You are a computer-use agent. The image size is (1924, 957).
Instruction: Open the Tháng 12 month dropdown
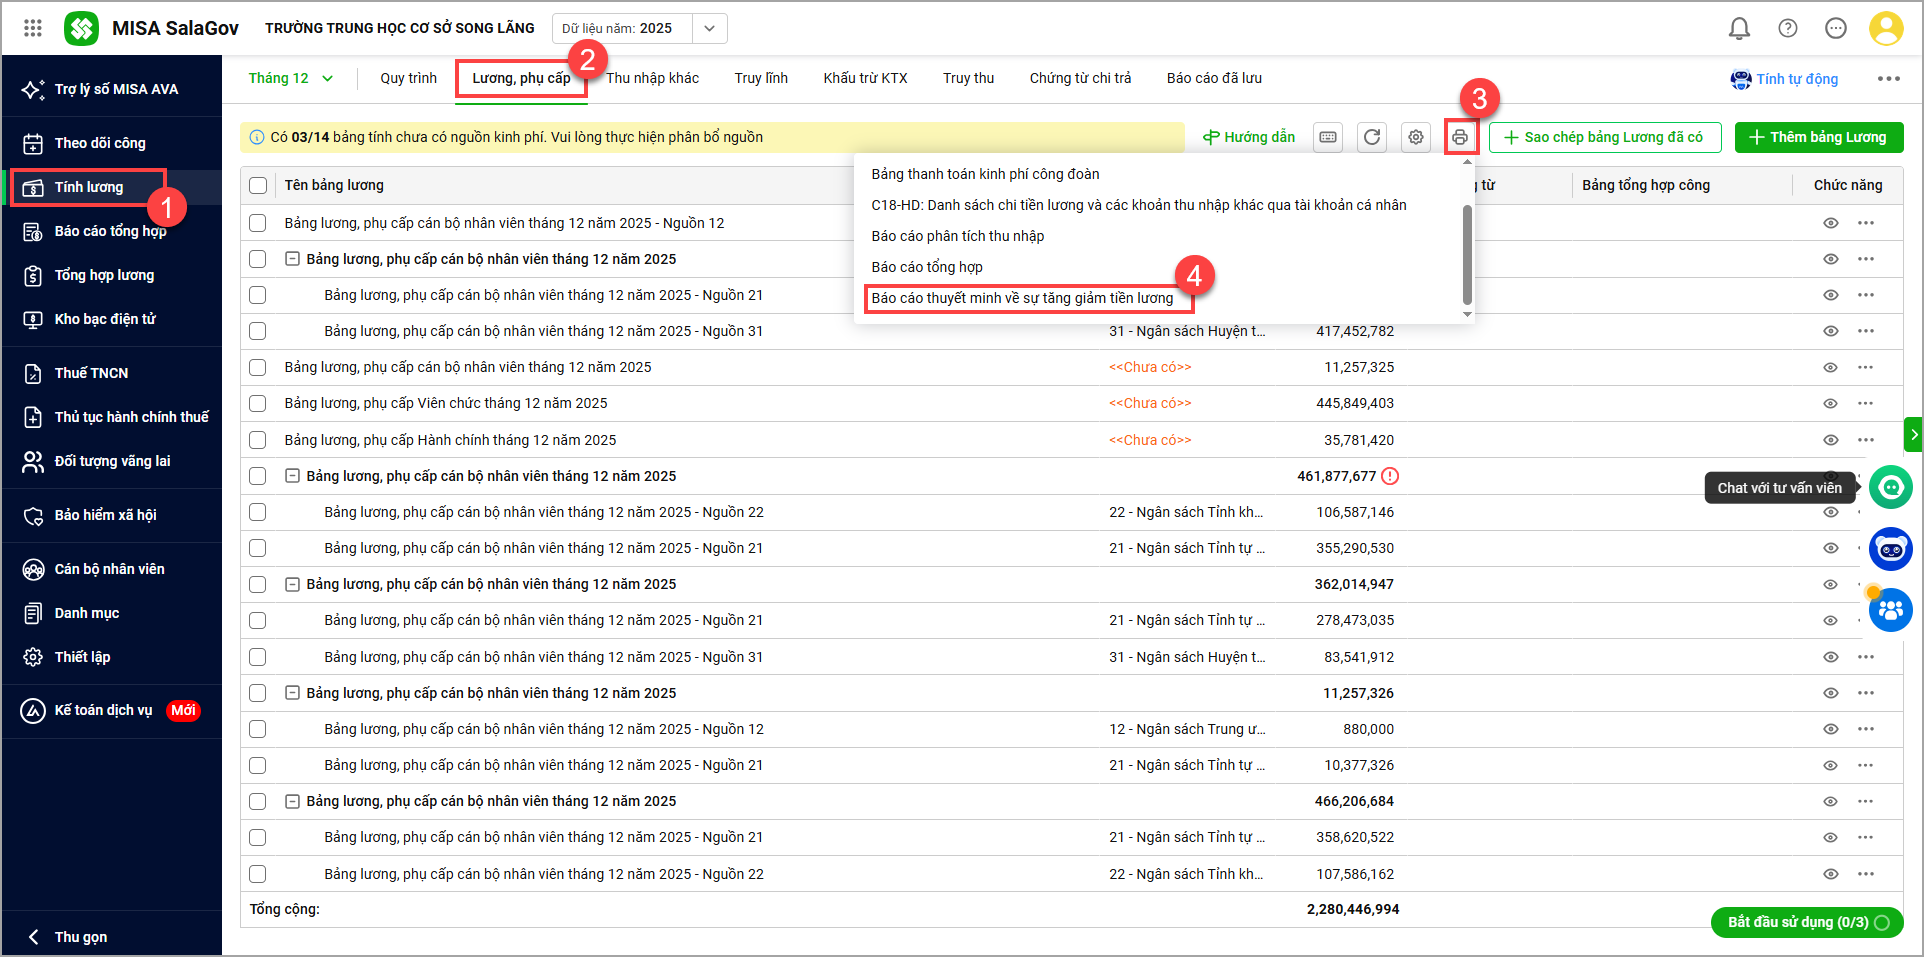click(x=290, y=78)
